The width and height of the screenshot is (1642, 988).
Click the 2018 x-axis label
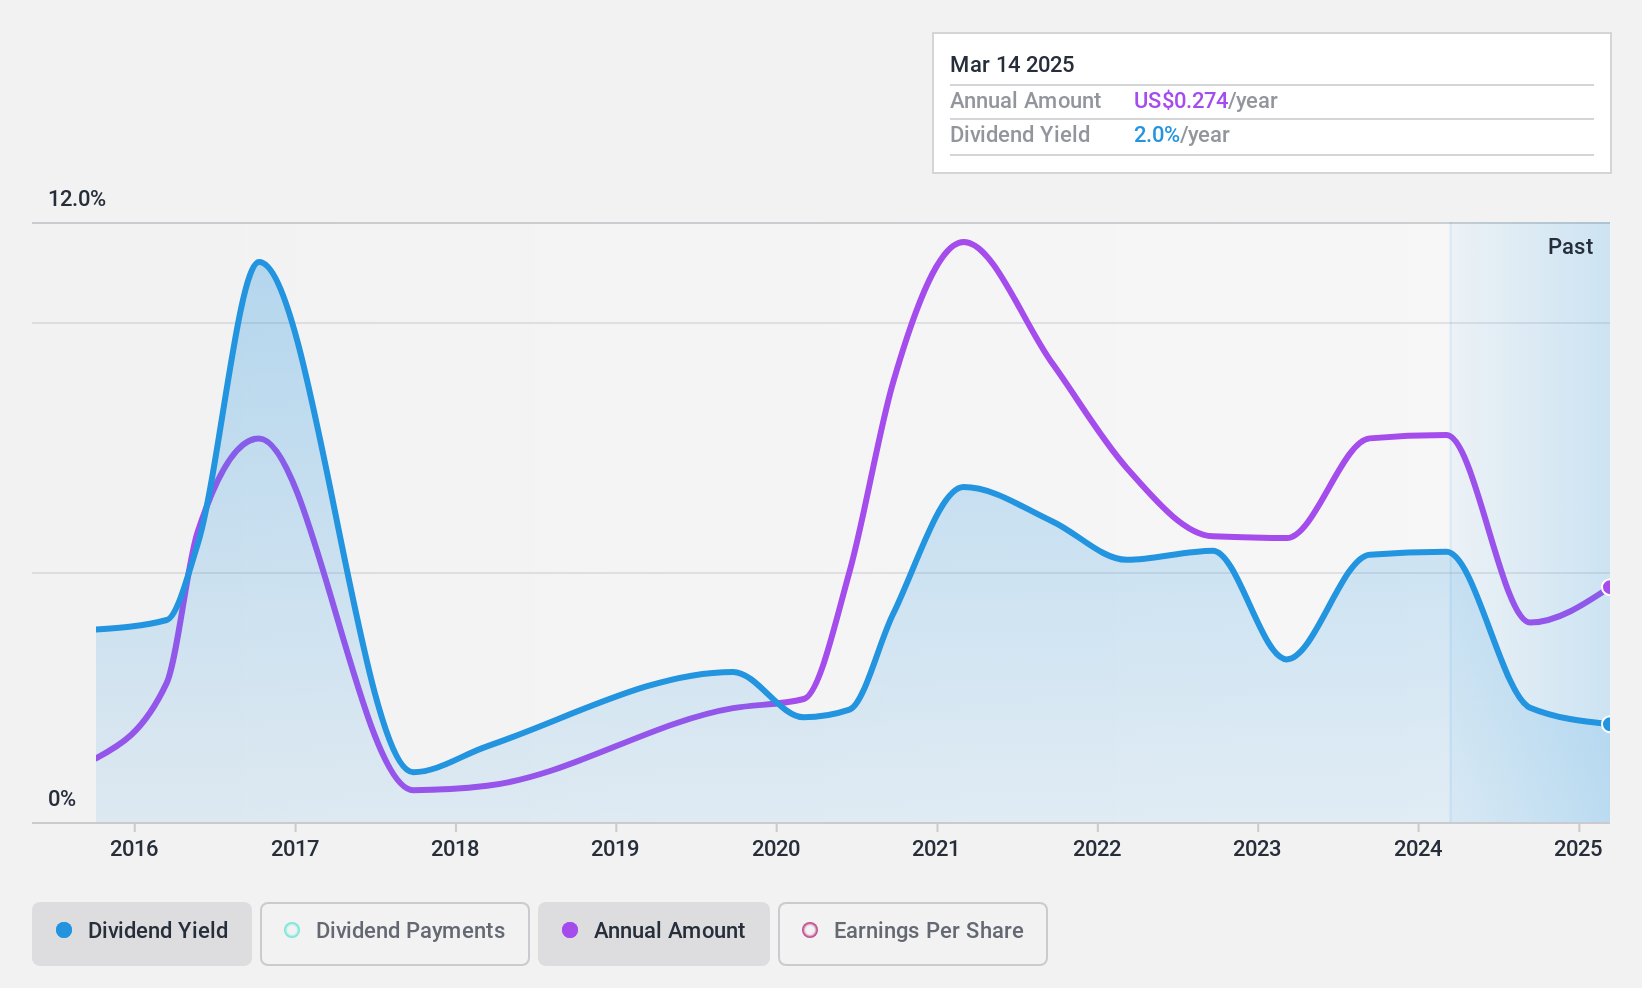[x=455, y=849]
